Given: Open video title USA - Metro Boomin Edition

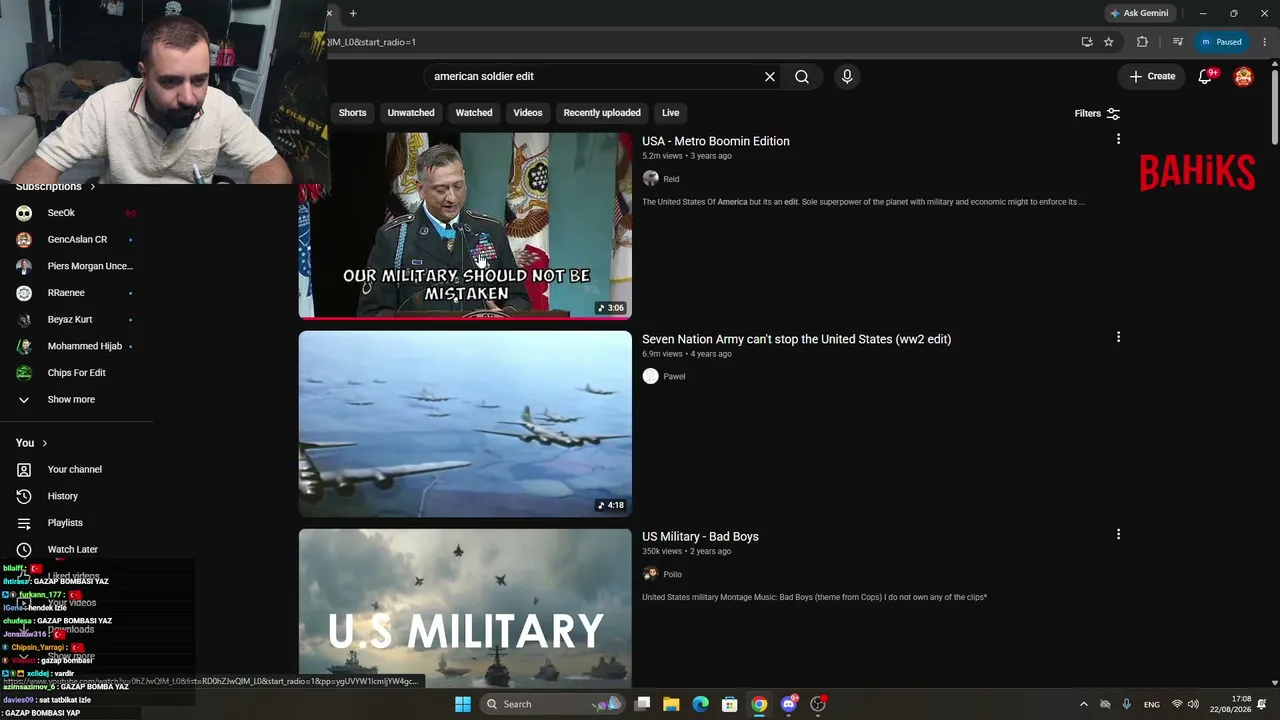Looking at the screenshot, I should [716, 141].
